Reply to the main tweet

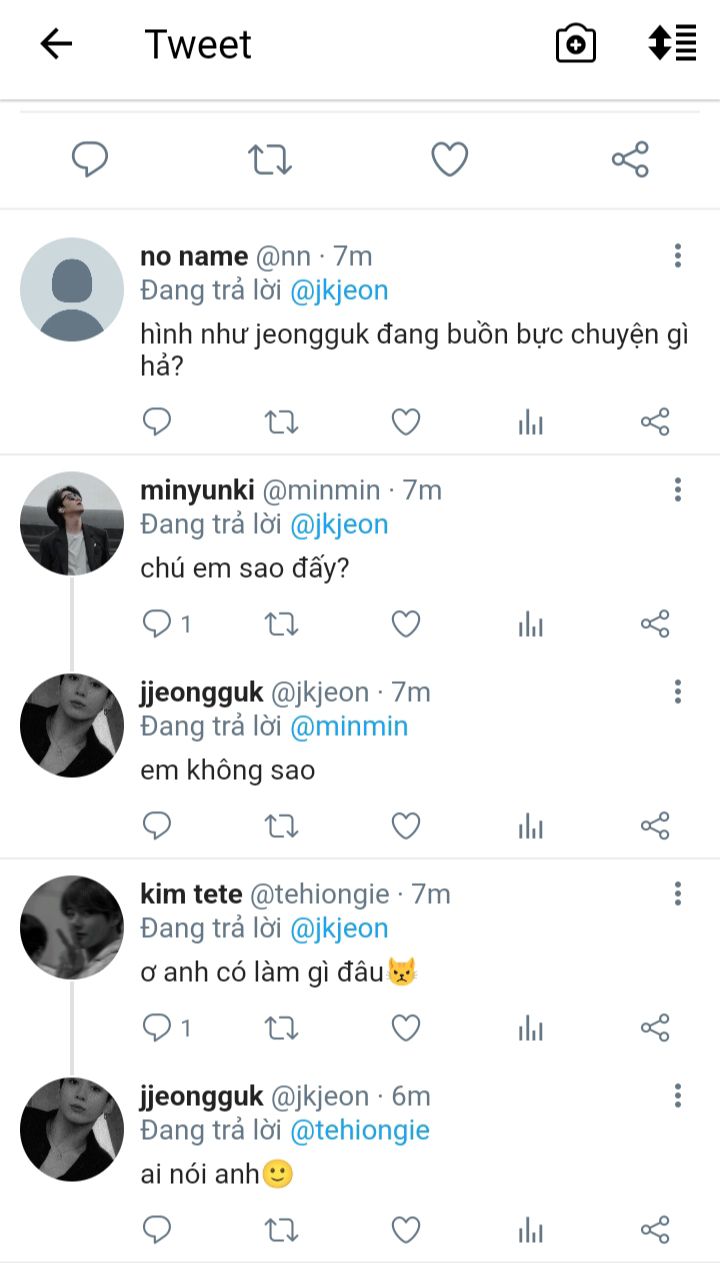click(90, 160)
